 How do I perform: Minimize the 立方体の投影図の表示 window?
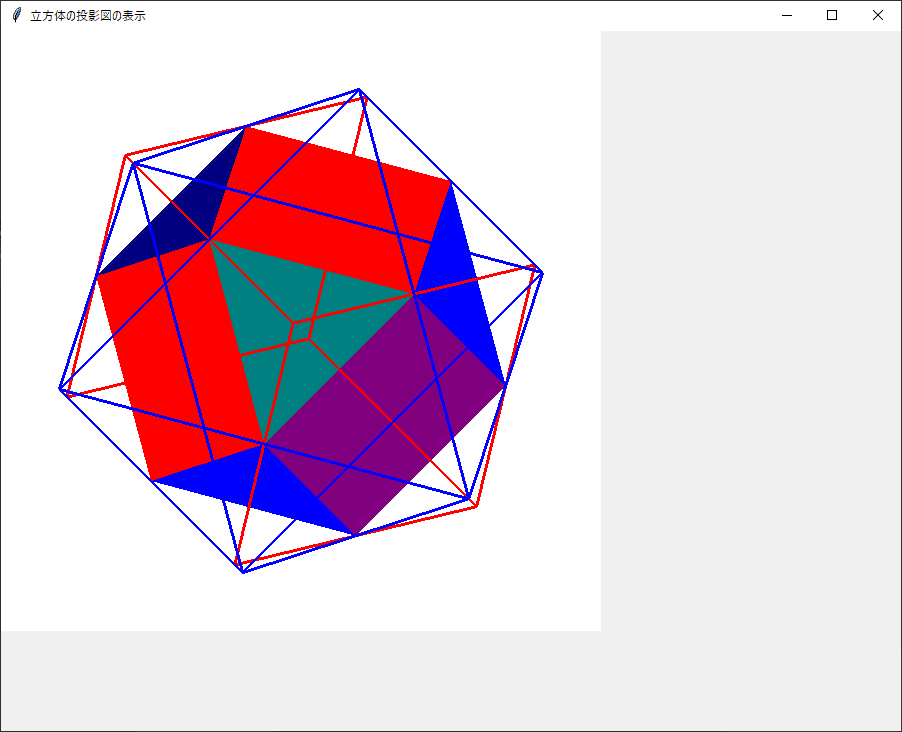(x=787, y=16)
